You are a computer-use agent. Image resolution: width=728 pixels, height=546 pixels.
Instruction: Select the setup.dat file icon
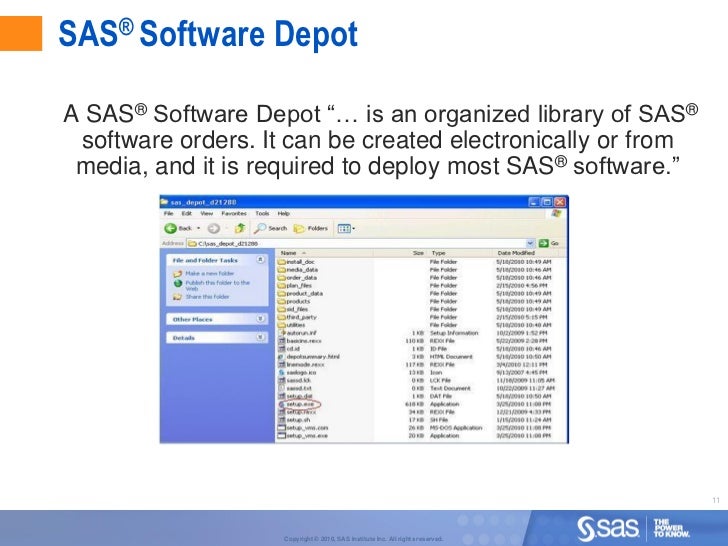(282, 396)
